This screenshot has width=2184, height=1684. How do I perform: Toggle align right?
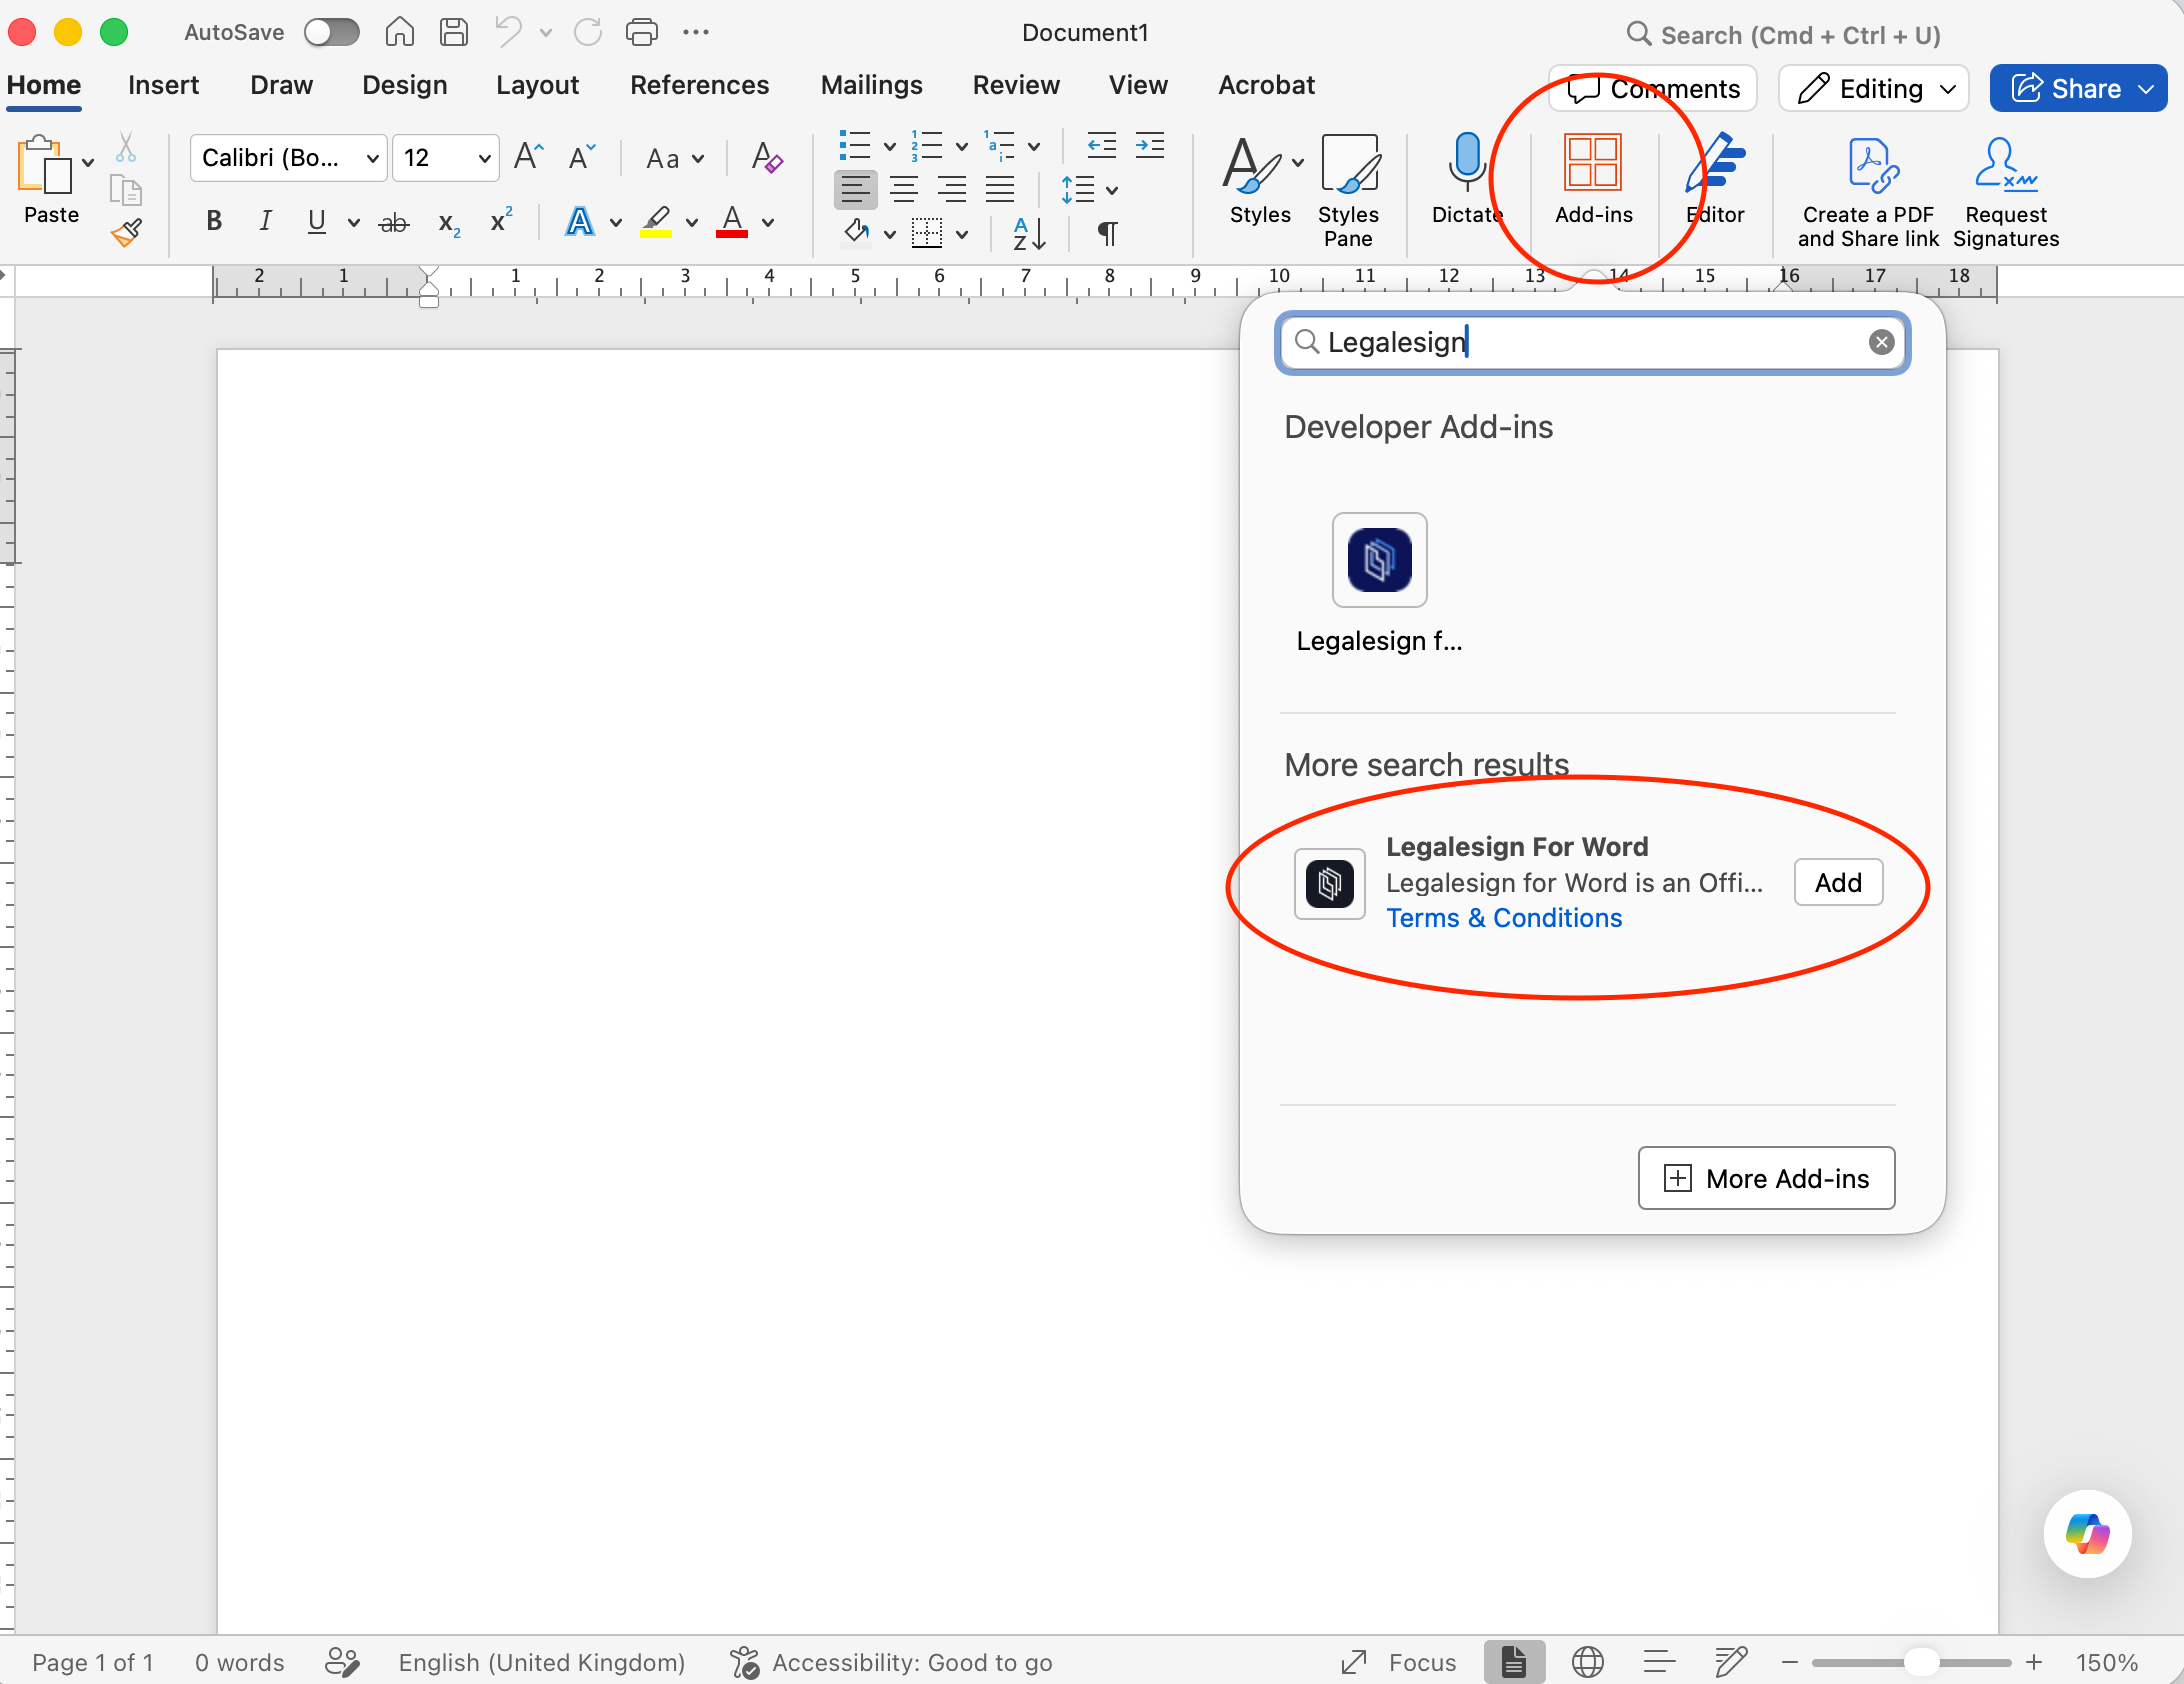pyautogui.click(x=952, y=189)
